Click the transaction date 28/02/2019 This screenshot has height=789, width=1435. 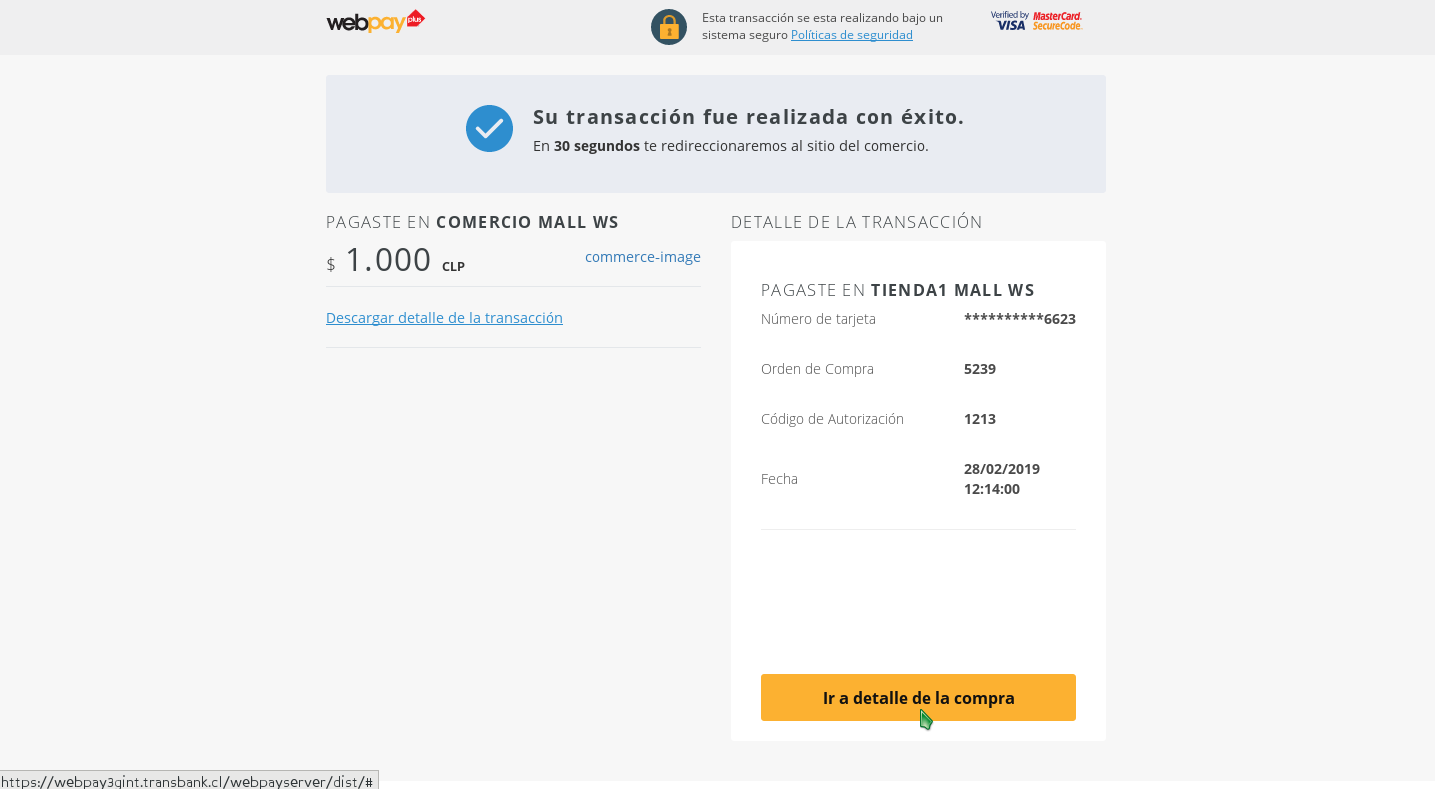(1001, 469)
